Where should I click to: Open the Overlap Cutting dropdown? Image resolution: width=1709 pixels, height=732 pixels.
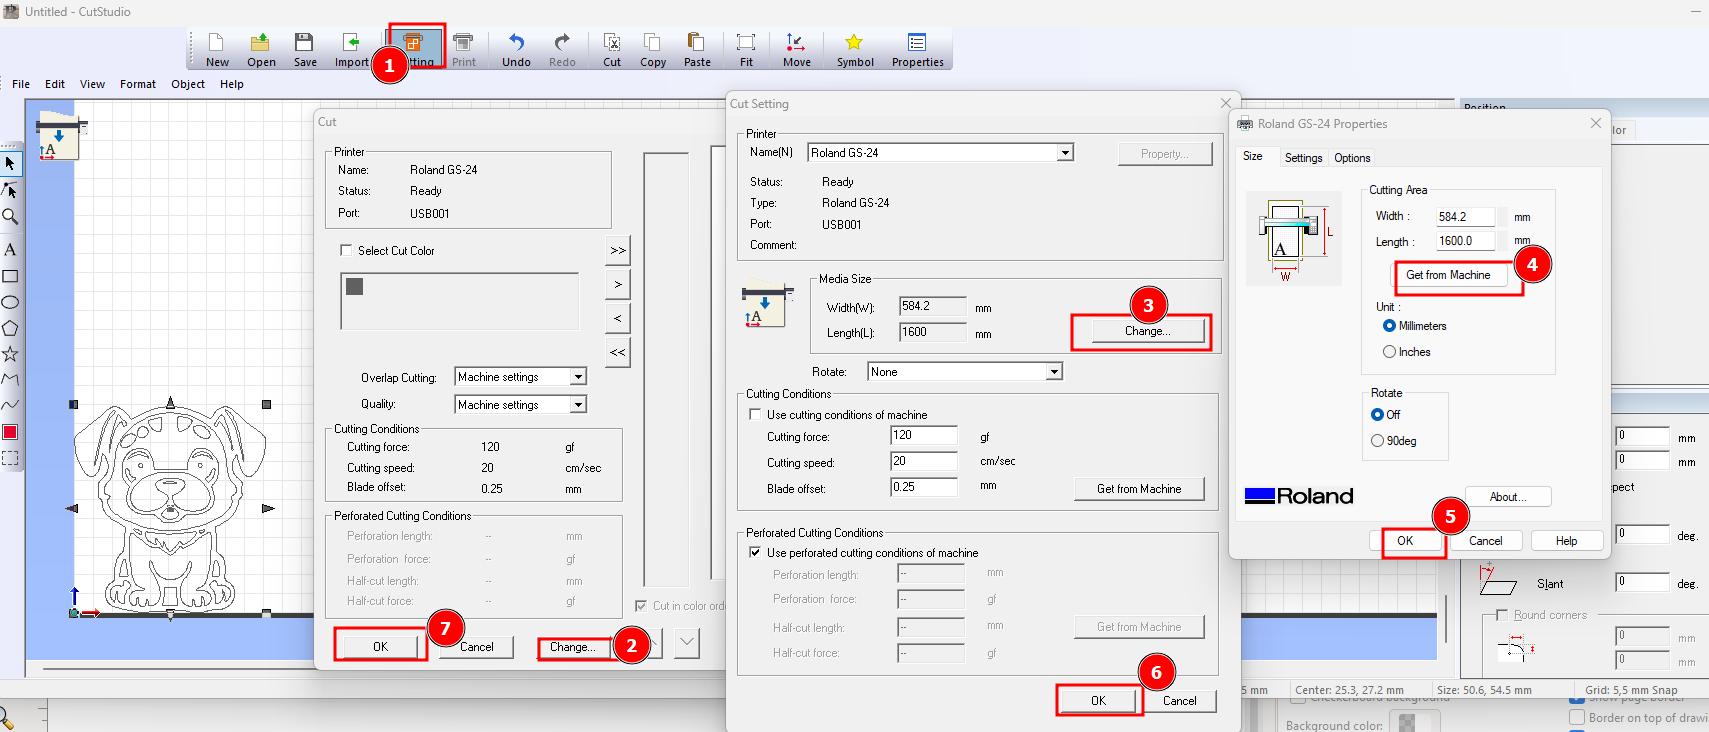coord(578,377)
